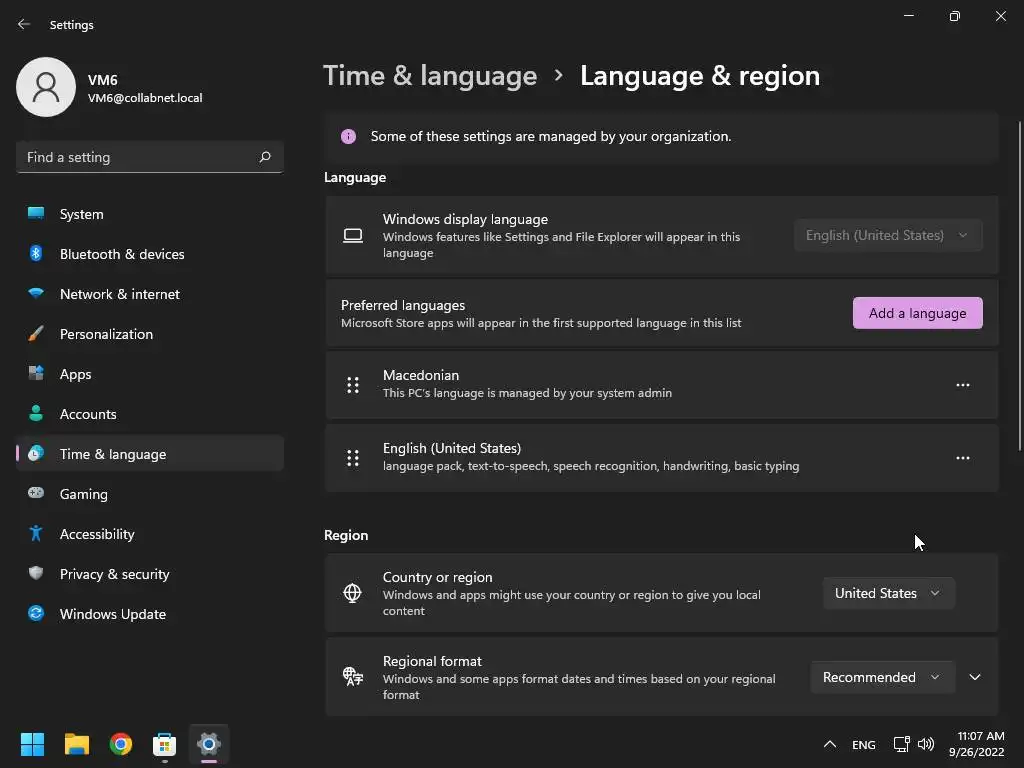Screen dimensions: 1024x768
Task: Expand the Regional format details chevron
Action: 975,677
